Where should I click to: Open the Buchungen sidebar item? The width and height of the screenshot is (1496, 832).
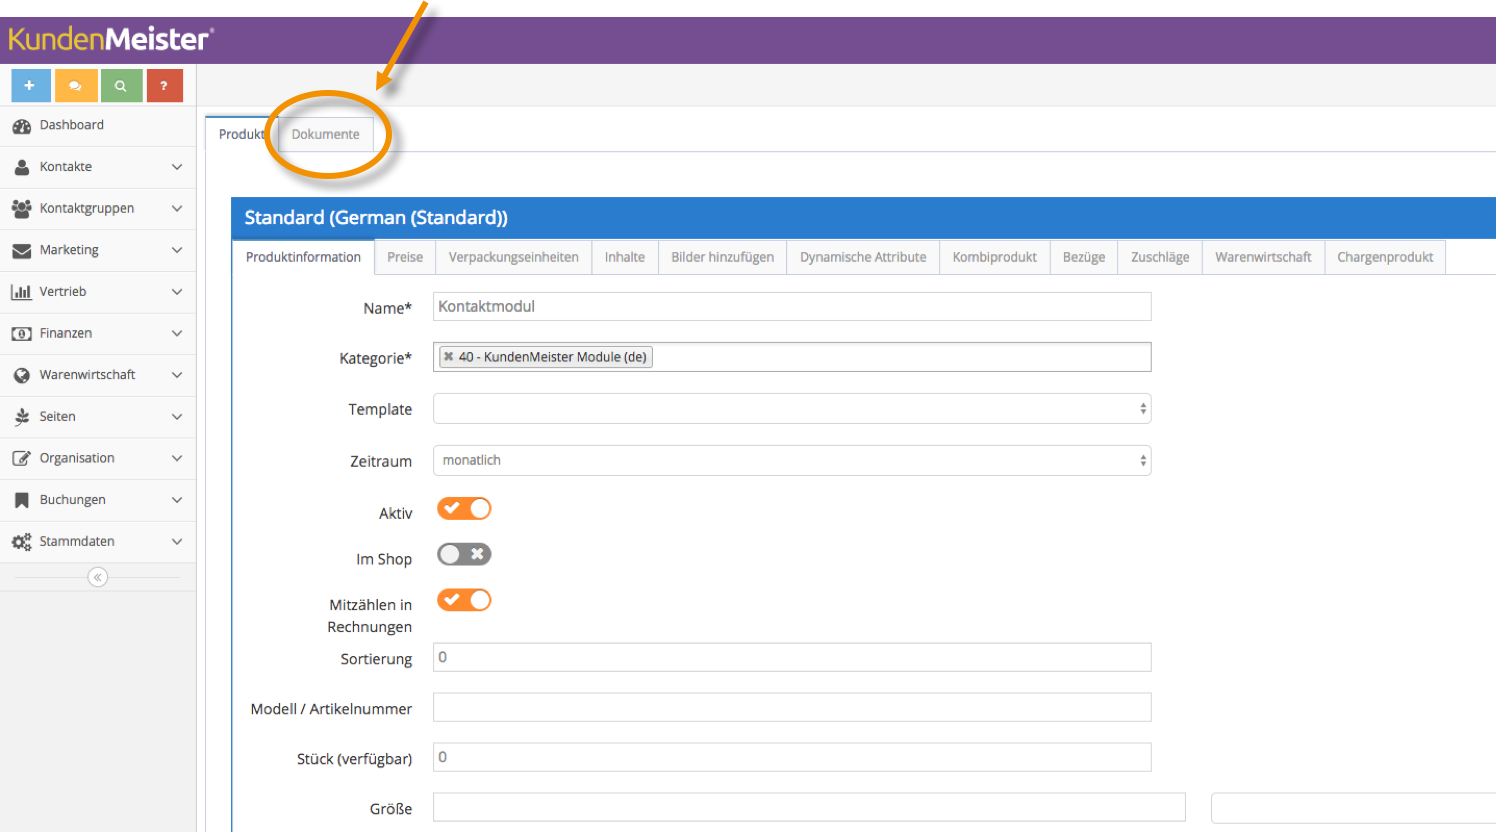coord(98,500)
